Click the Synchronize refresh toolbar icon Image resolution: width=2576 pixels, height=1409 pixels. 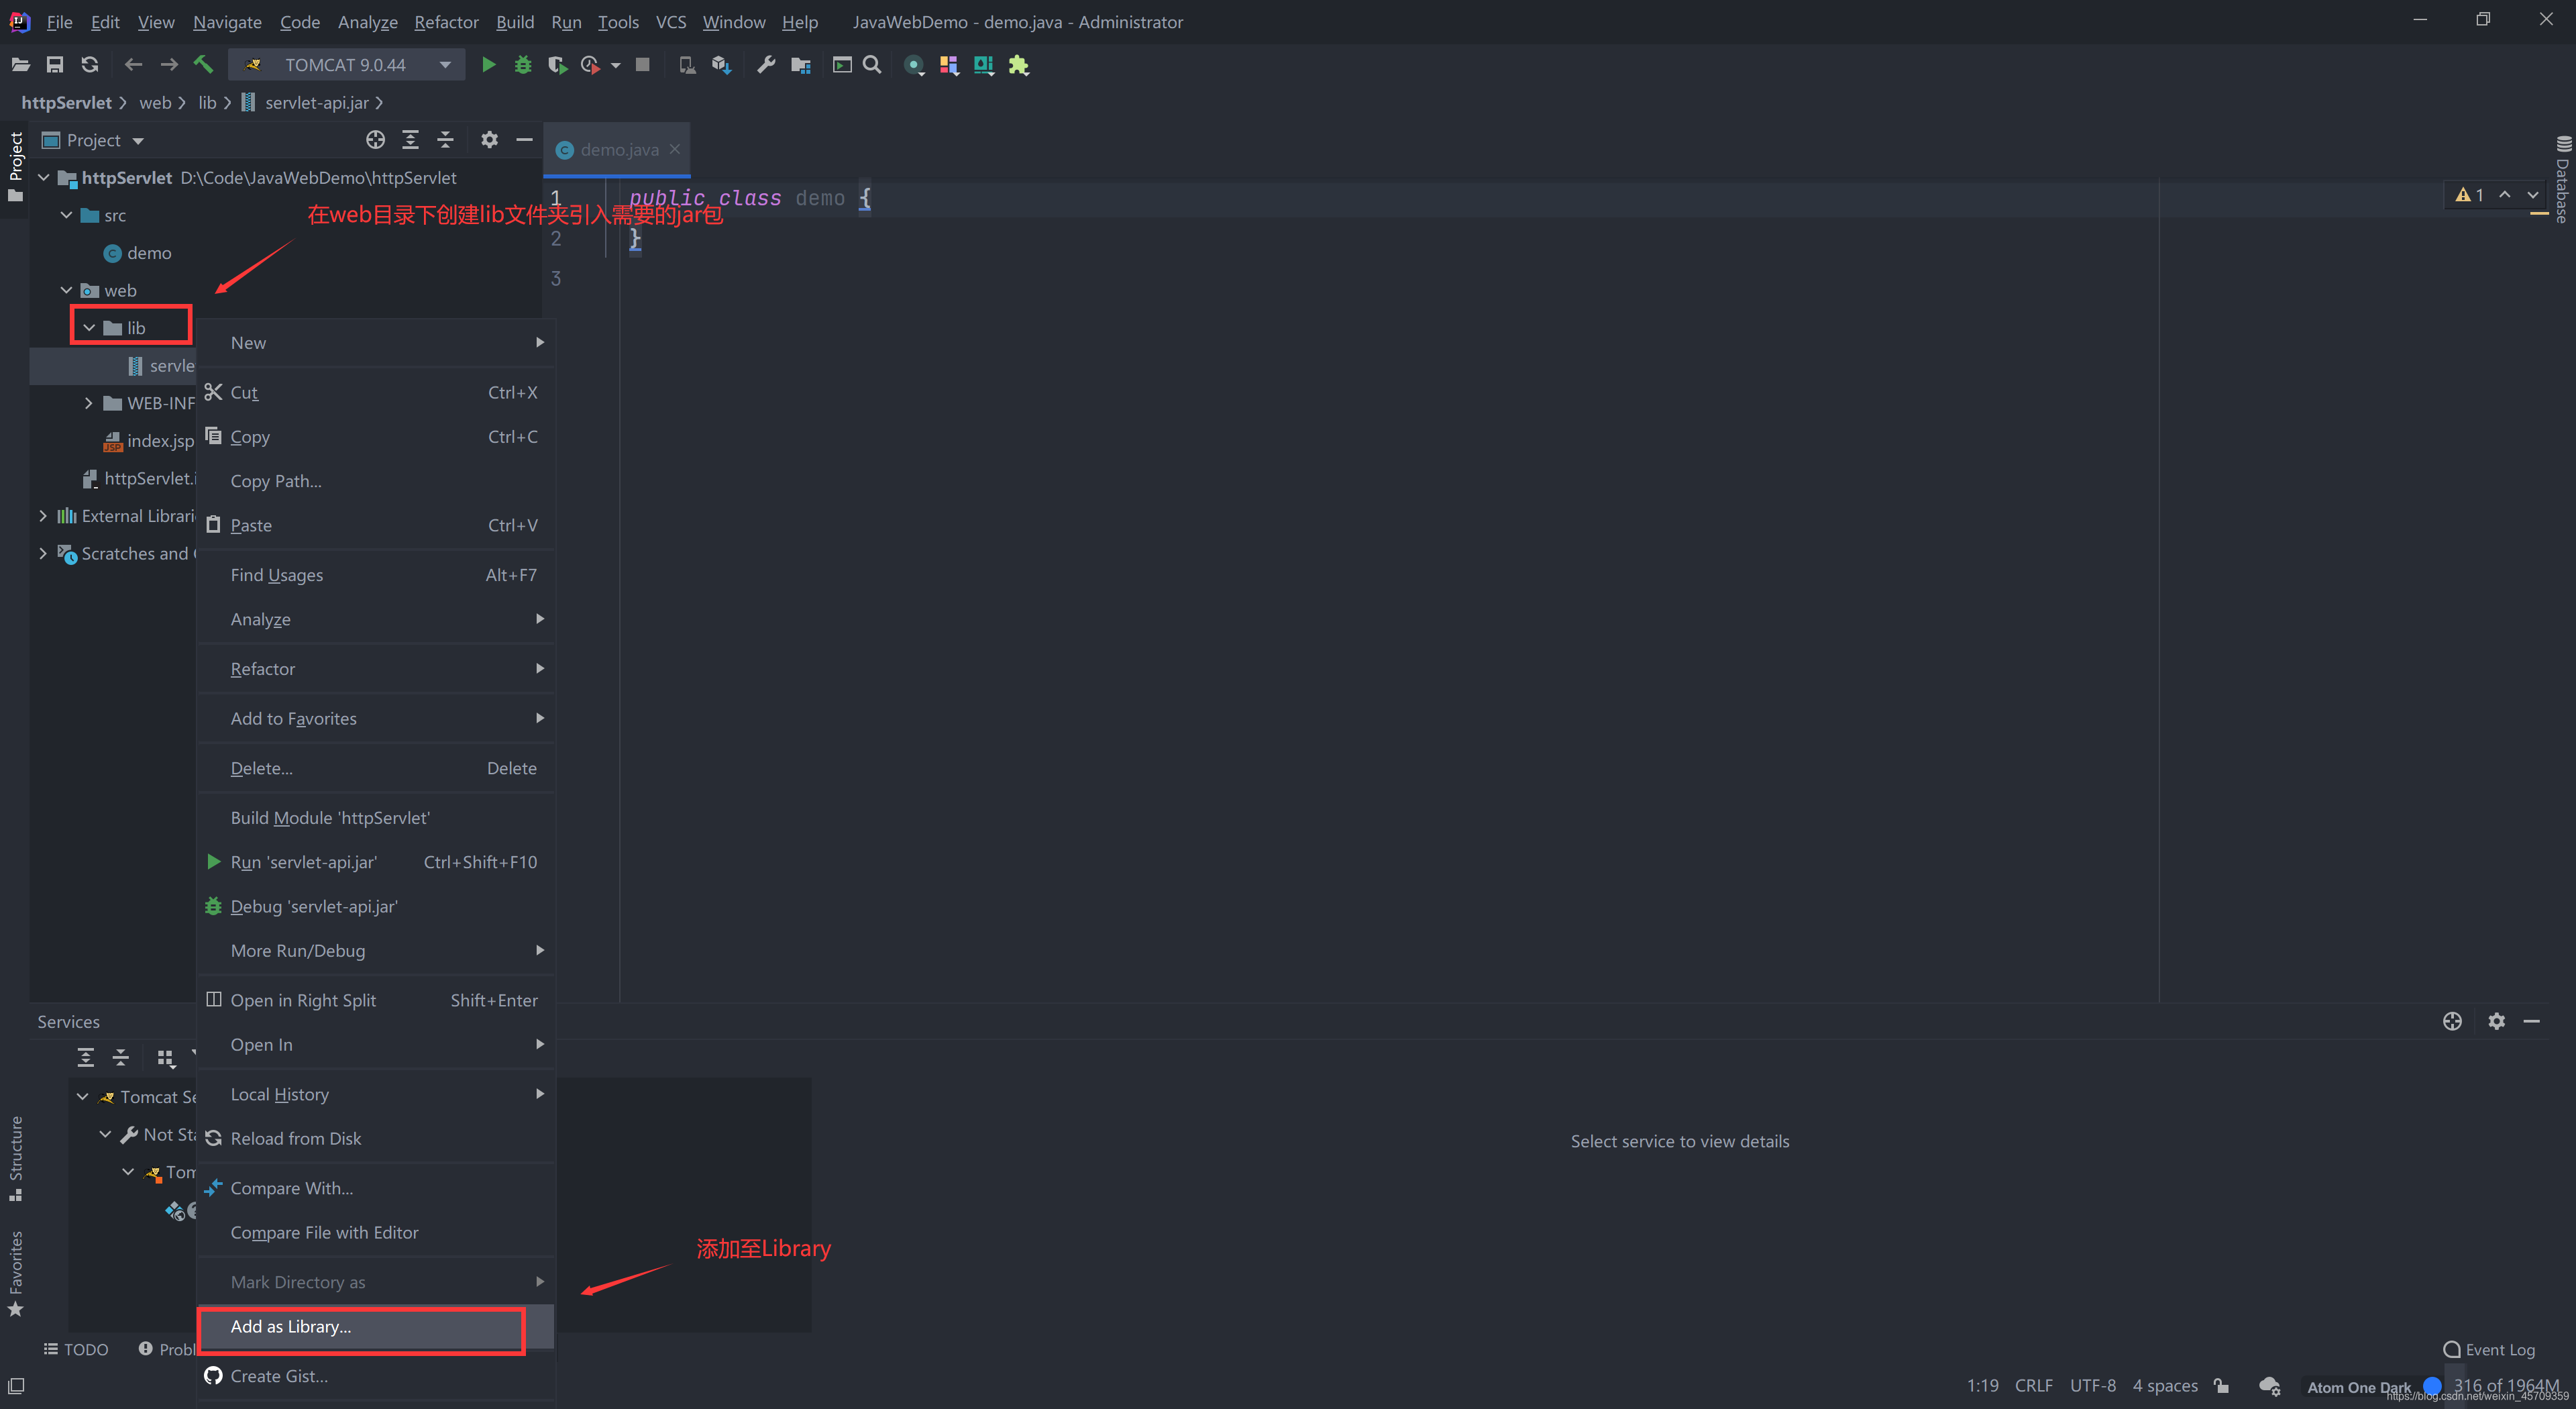(90, 65)
